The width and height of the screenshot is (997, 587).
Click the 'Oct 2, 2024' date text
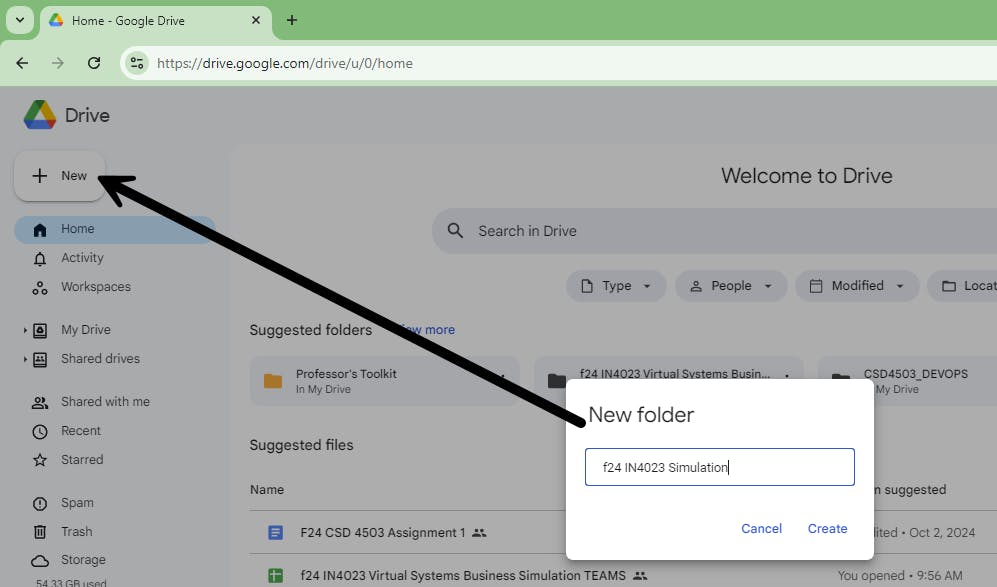(x=942, y=532)
